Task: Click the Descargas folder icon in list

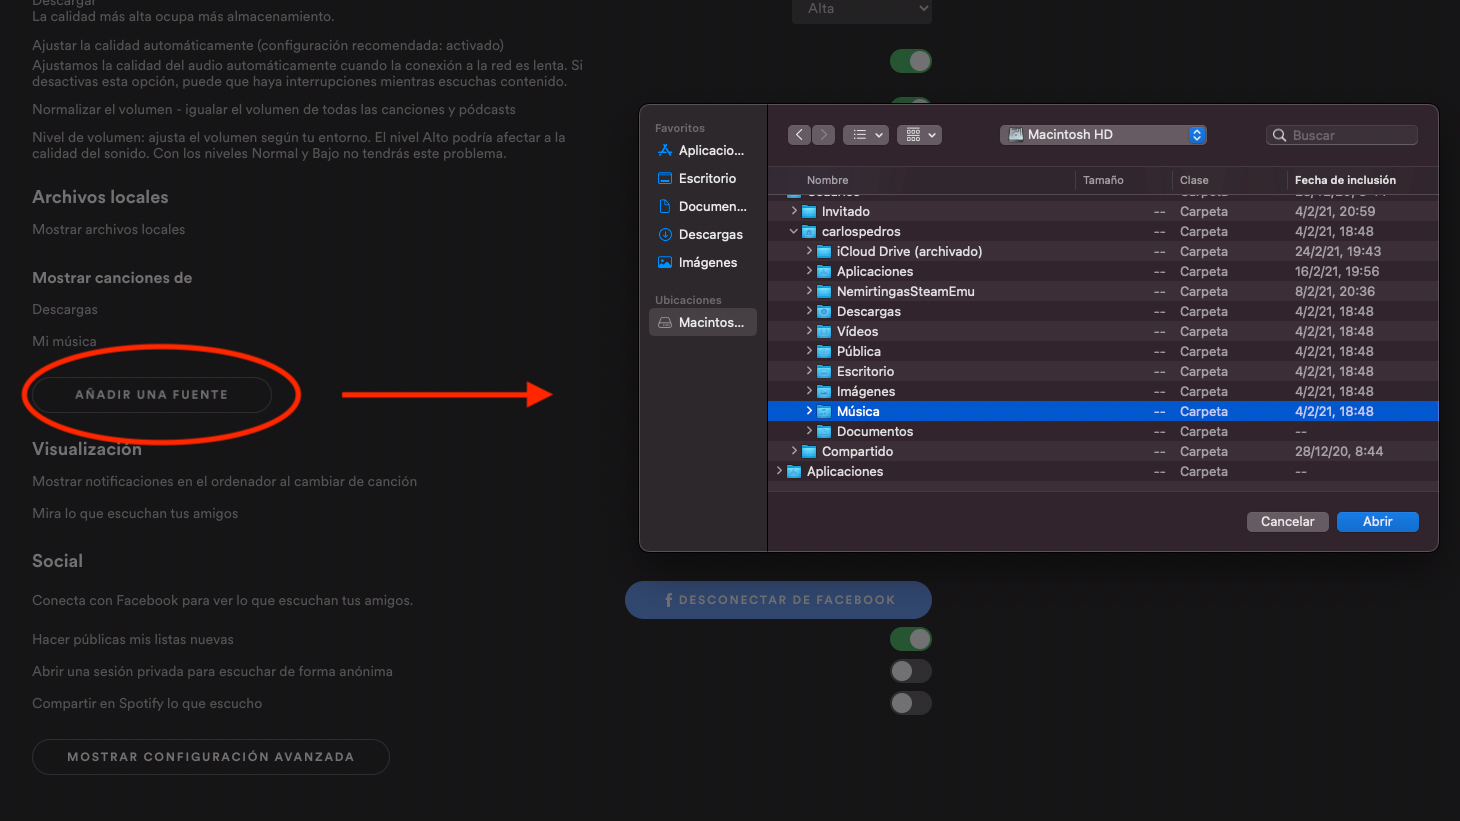Action: click(824, 311)
